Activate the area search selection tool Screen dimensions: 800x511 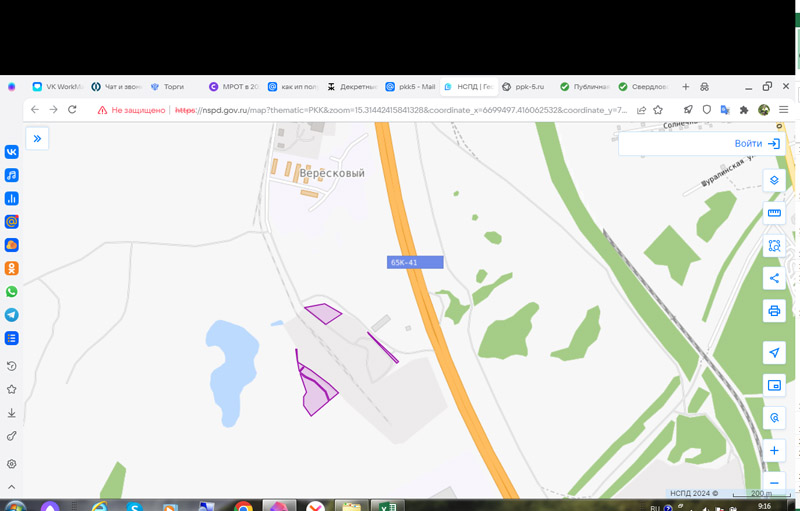pos(773,246)
